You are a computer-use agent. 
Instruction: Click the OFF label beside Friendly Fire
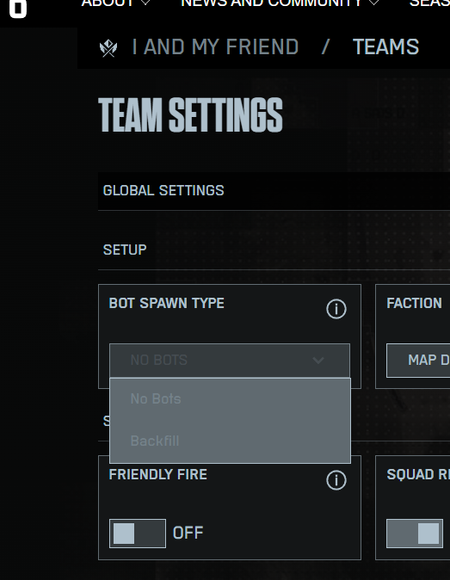[188, 533]
